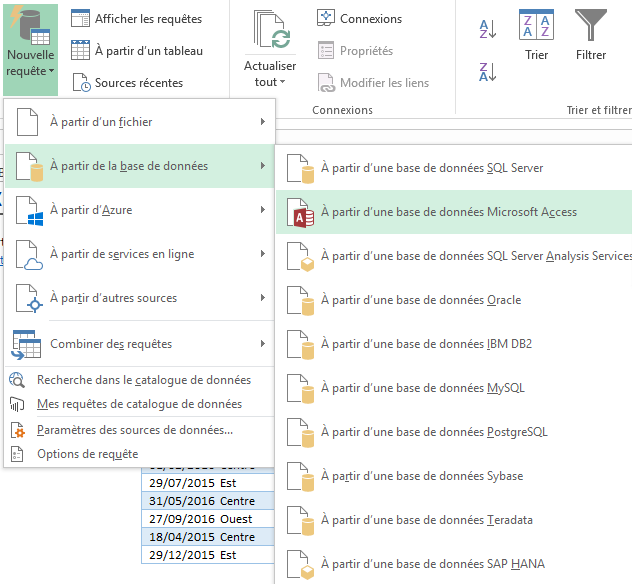Choose base de données PostgreSQL
The height and width of the screenshot is (584, 632).
pyautogui.click(x=454, y=431)
